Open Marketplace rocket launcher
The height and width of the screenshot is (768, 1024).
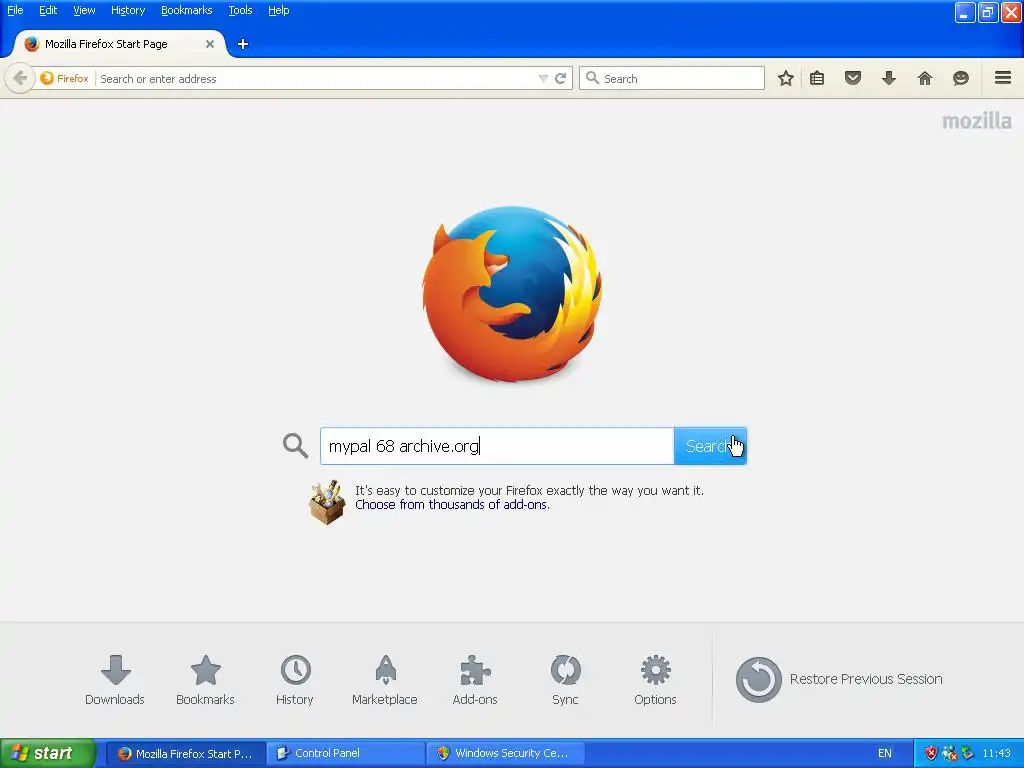click(x=385, y=680)
